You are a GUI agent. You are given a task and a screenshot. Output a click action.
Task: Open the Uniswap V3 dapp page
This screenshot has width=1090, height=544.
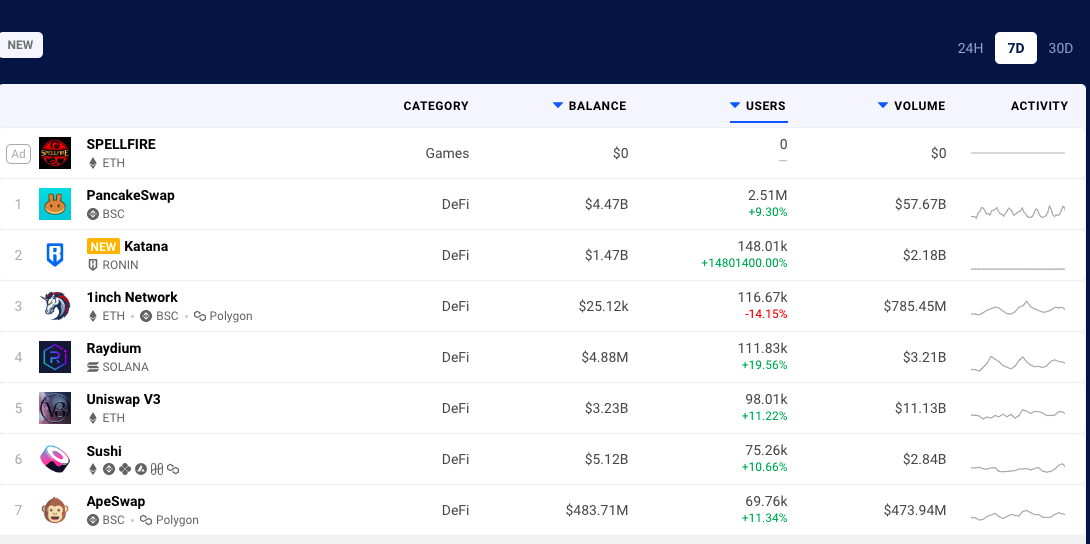[x=124, y=399]
